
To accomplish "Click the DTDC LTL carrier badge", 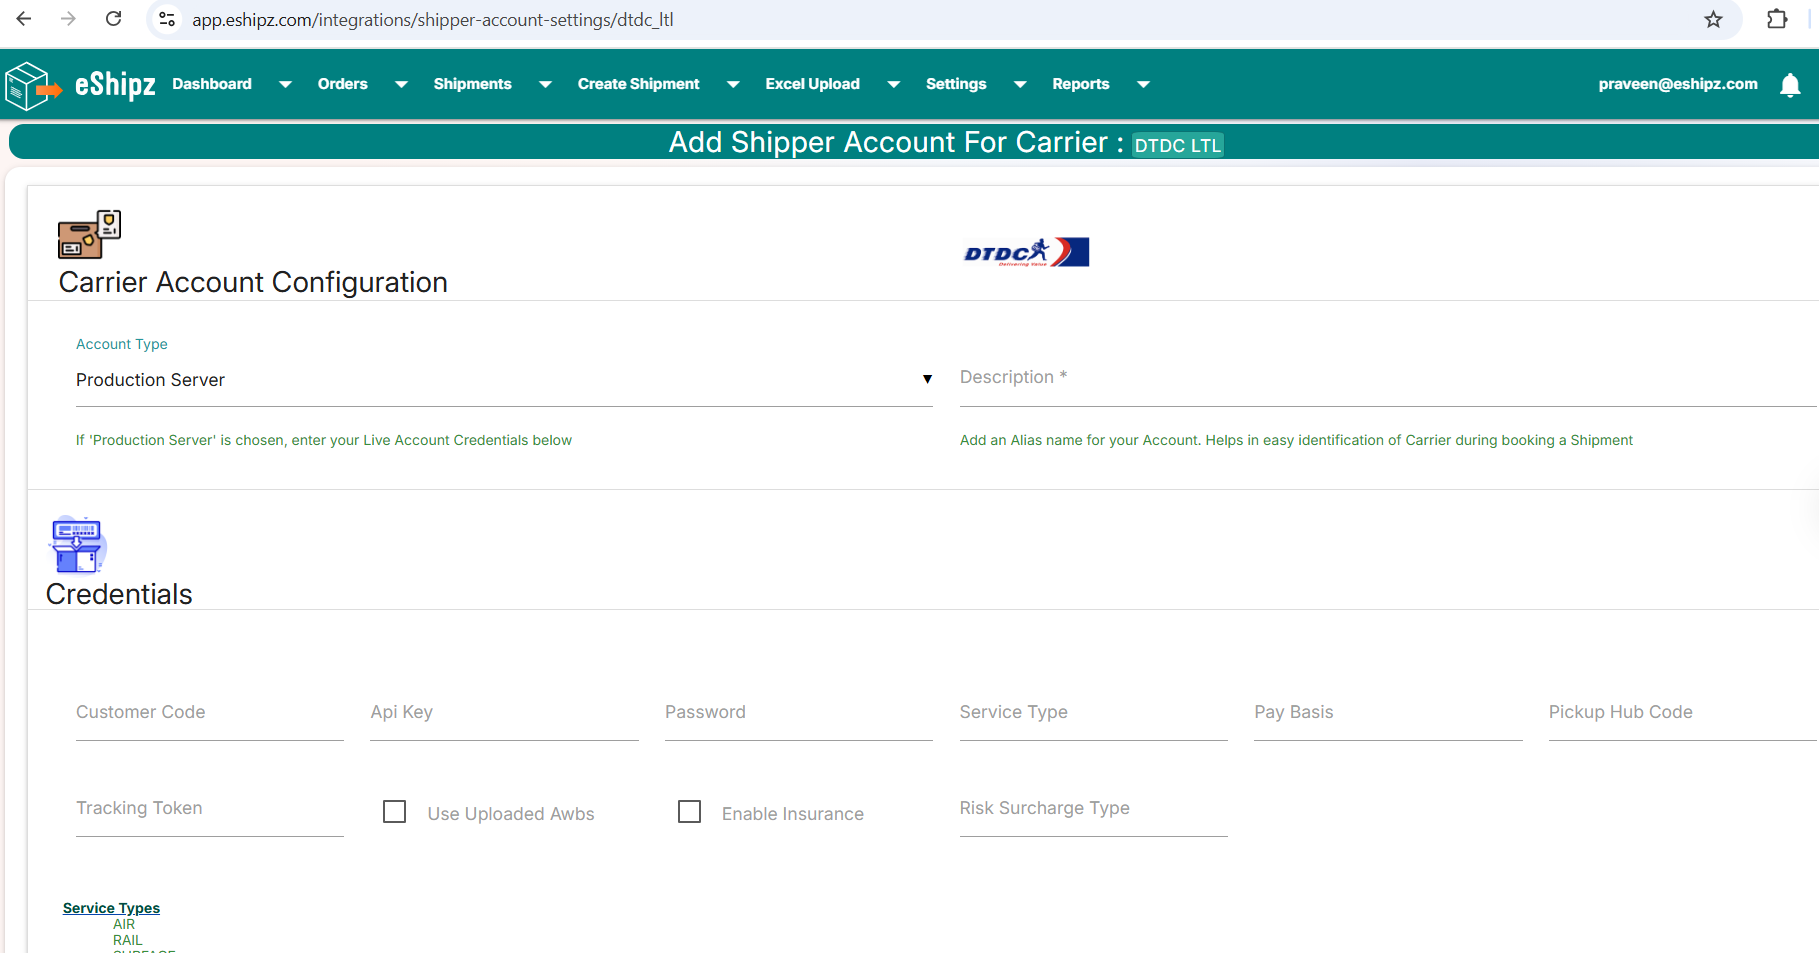I will 1178,145.
